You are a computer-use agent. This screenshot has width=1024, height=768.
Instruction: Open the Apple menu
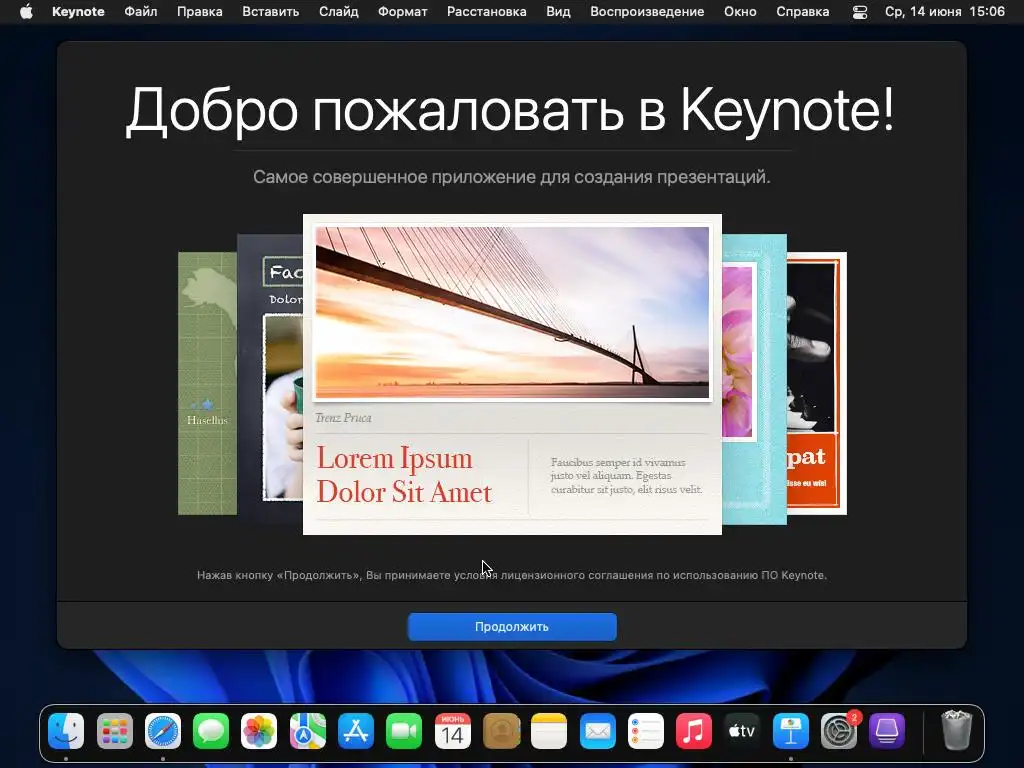[26, 12]
